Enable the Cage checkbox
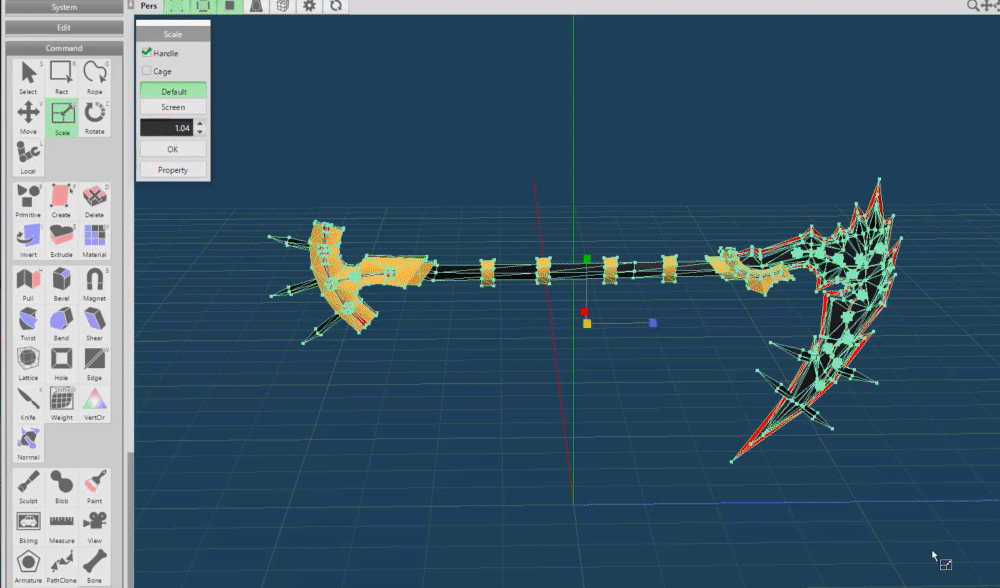This screenshot has width=1000, height=588. (147, 70)
